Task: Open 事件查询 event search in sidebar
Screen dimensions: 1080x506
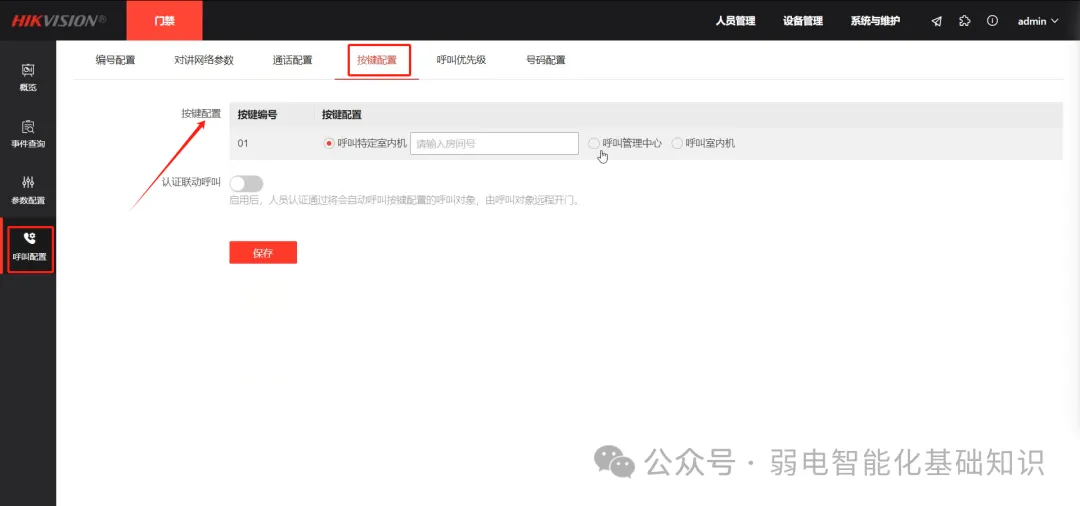Action: (28, 134)
